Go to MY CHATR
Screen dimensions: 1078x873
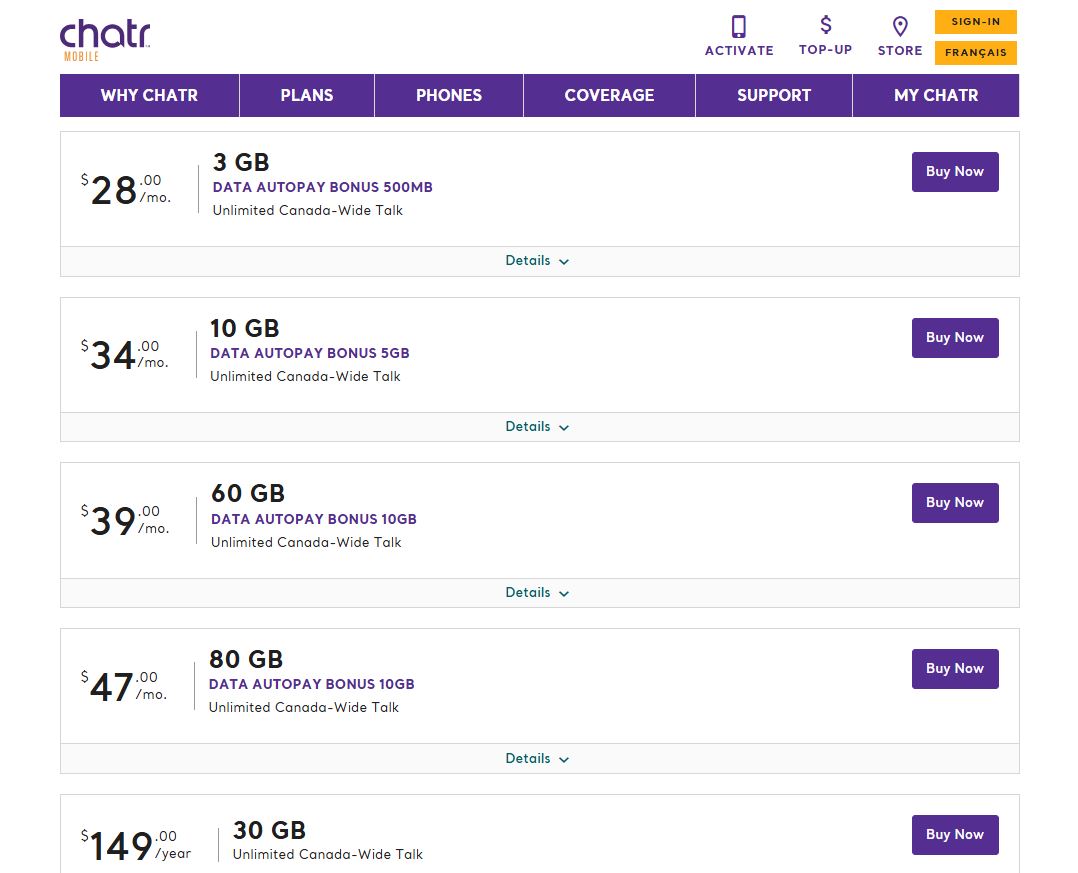point(935,95)
